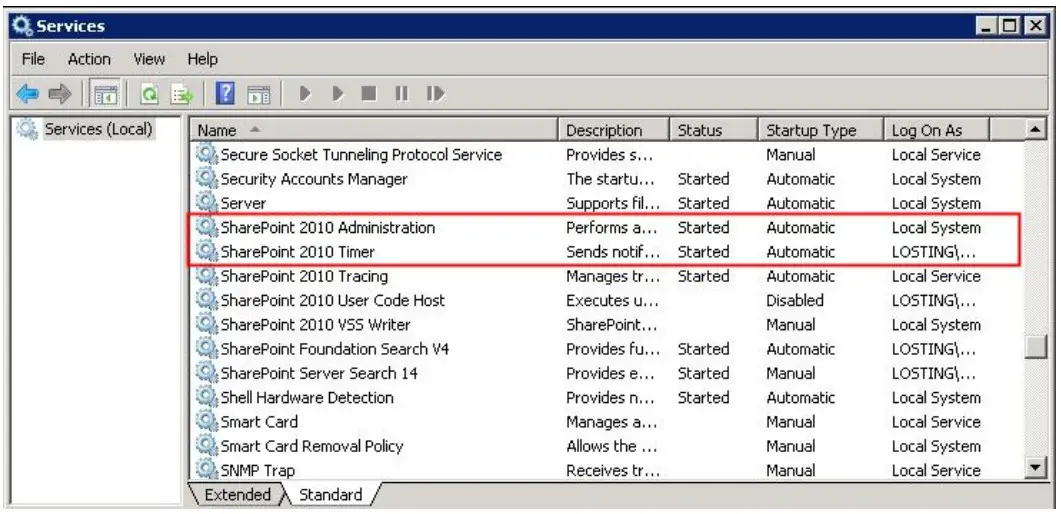This screenshot has height=514, width=1061.
Task: Select the SharePoint 2010 Timer service name
Action: click(298, 252)
